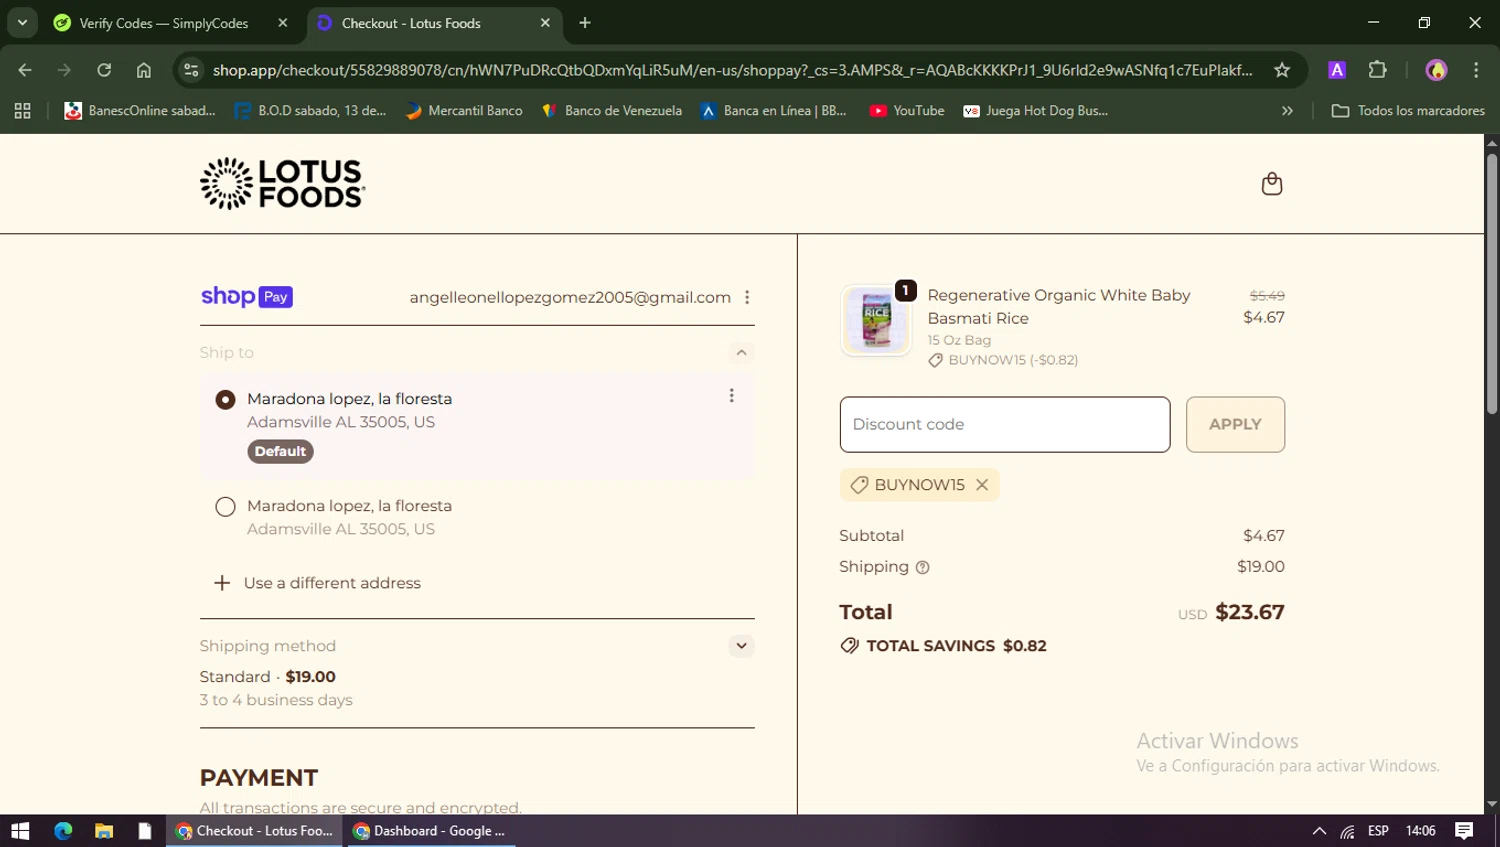Open the YouTube bookmark
Viewport: 1500px width, 847px height.
coord(907,111)
